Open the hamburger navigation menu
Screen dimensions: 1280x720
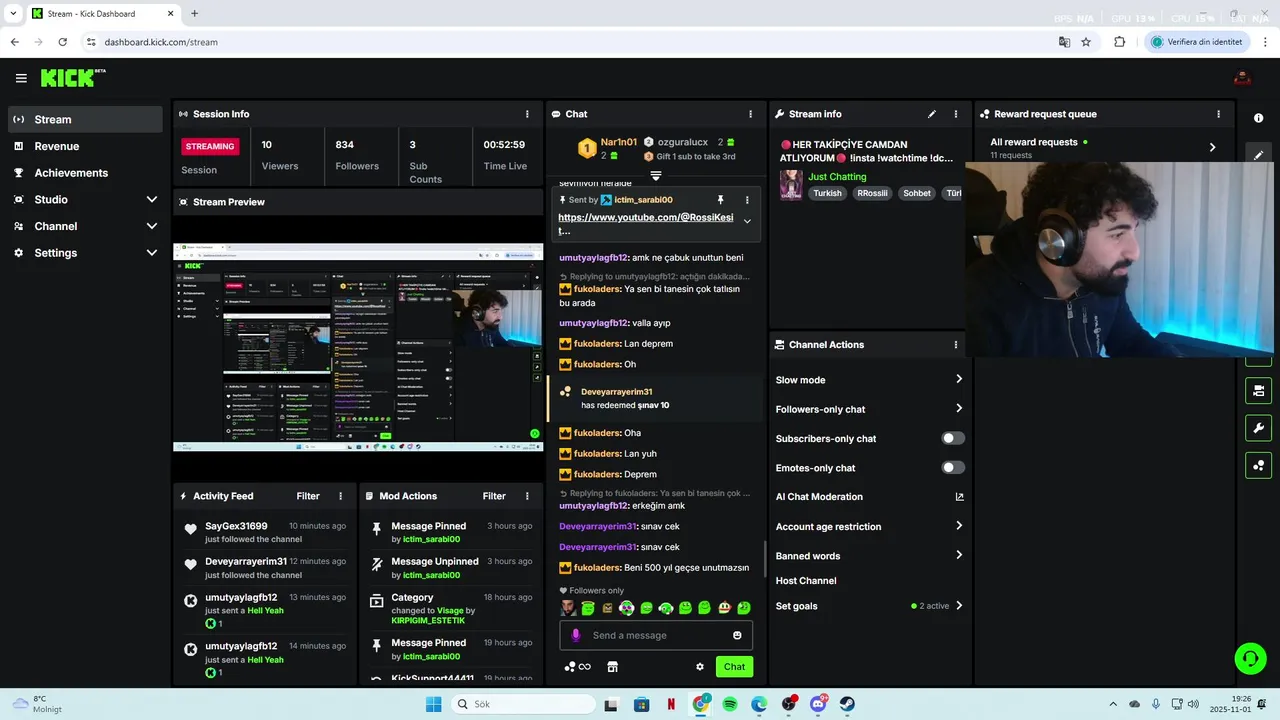pyautogui.click(x=21, y=78)
